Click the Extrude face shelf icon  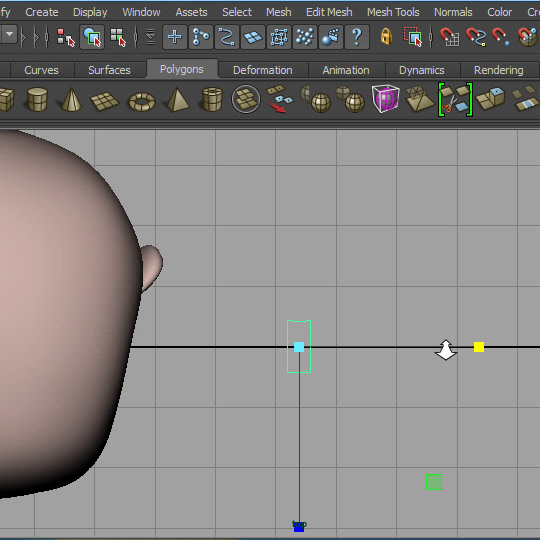pyautogui.click(x=490, y=99)
